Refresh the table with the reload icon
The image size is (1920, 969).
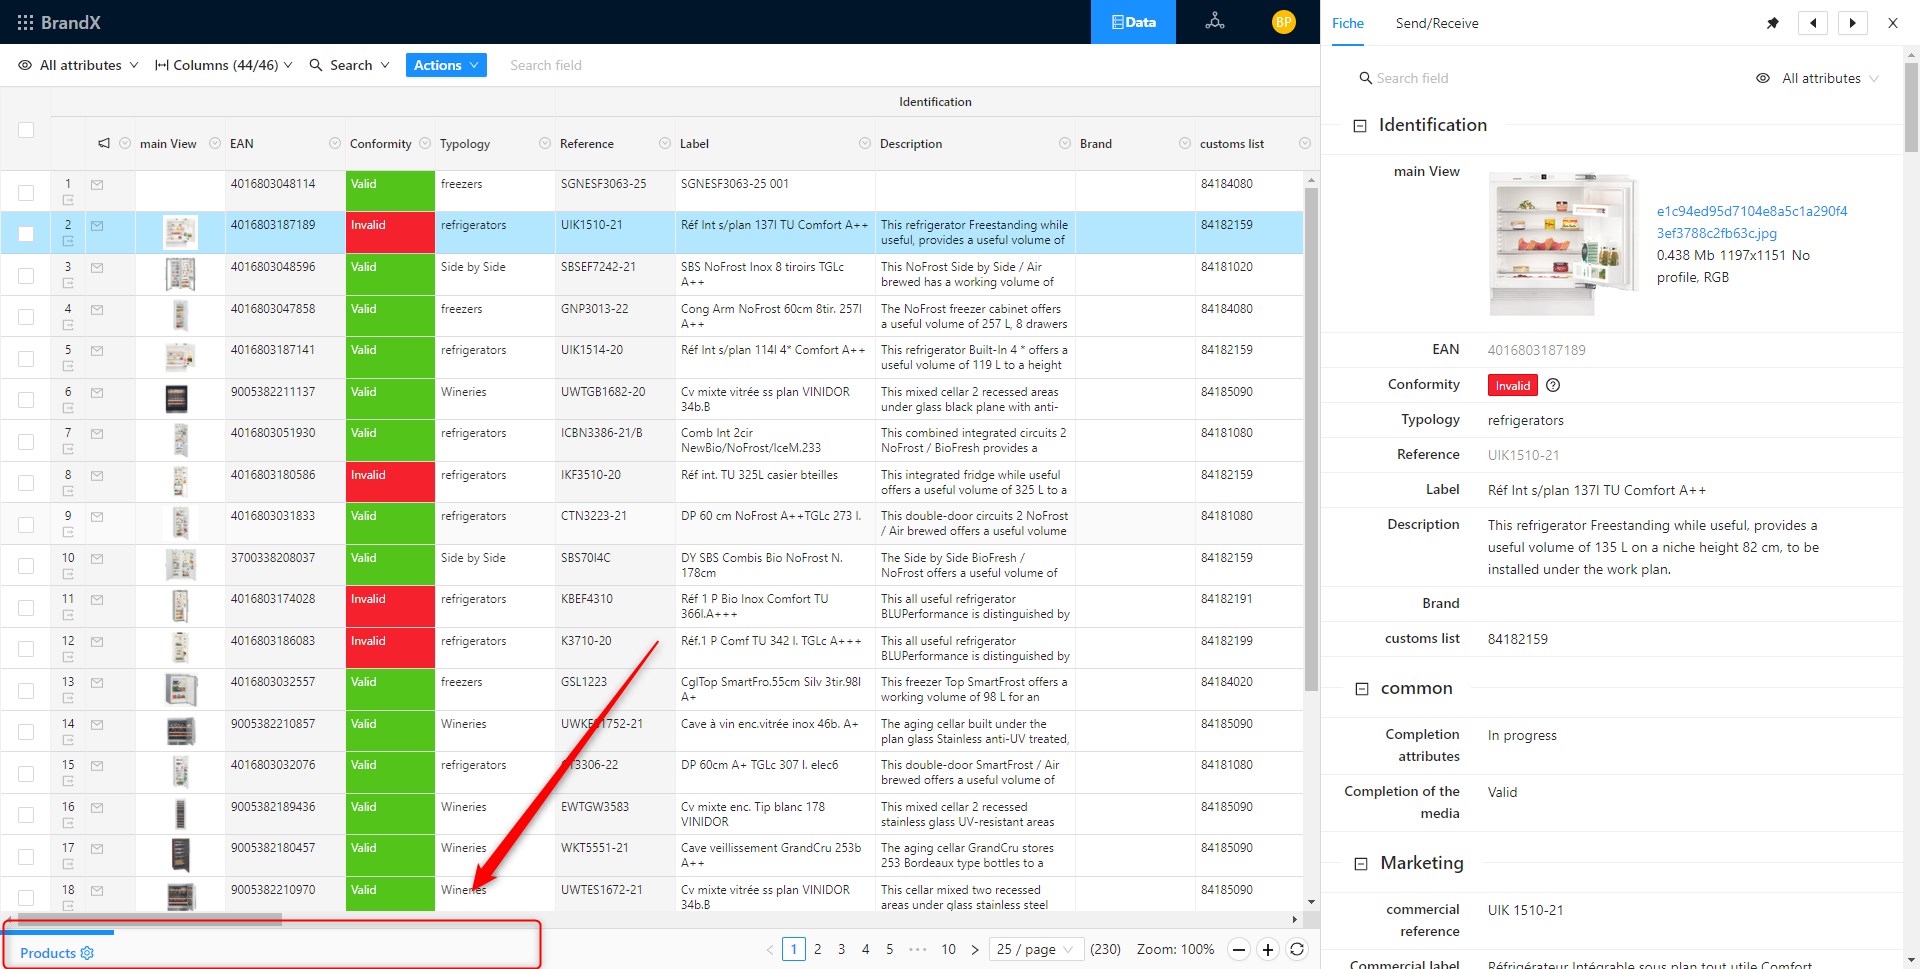[x=1297, y=949]
